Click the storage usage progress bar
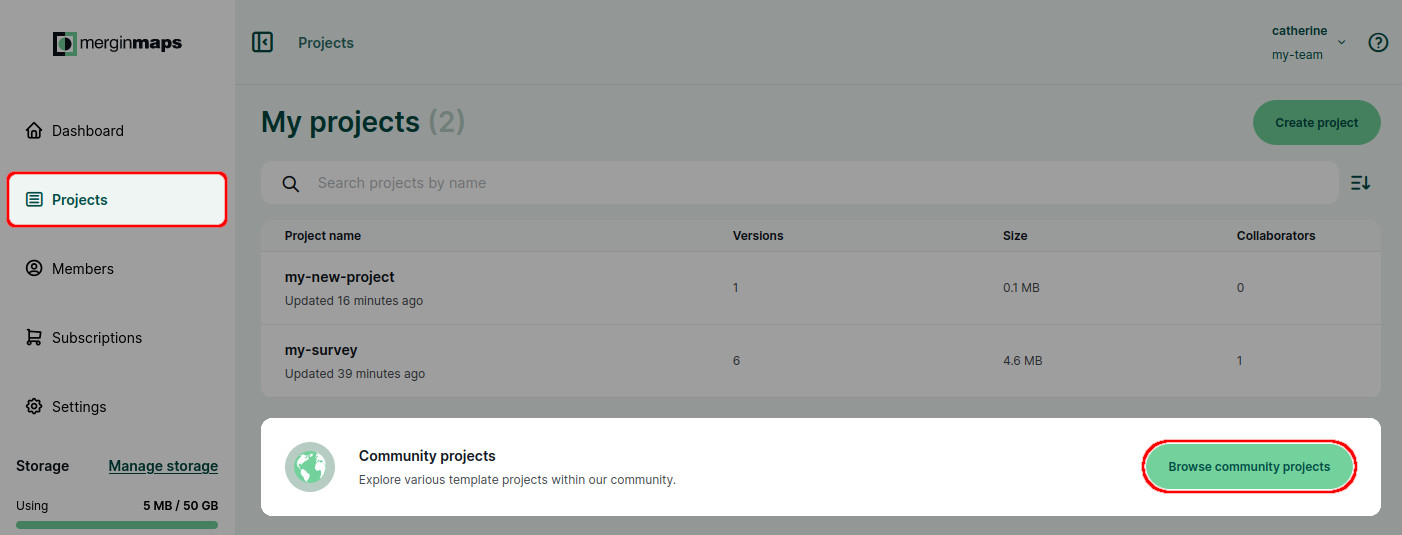1402x535 pixels. tap(117, 524)
